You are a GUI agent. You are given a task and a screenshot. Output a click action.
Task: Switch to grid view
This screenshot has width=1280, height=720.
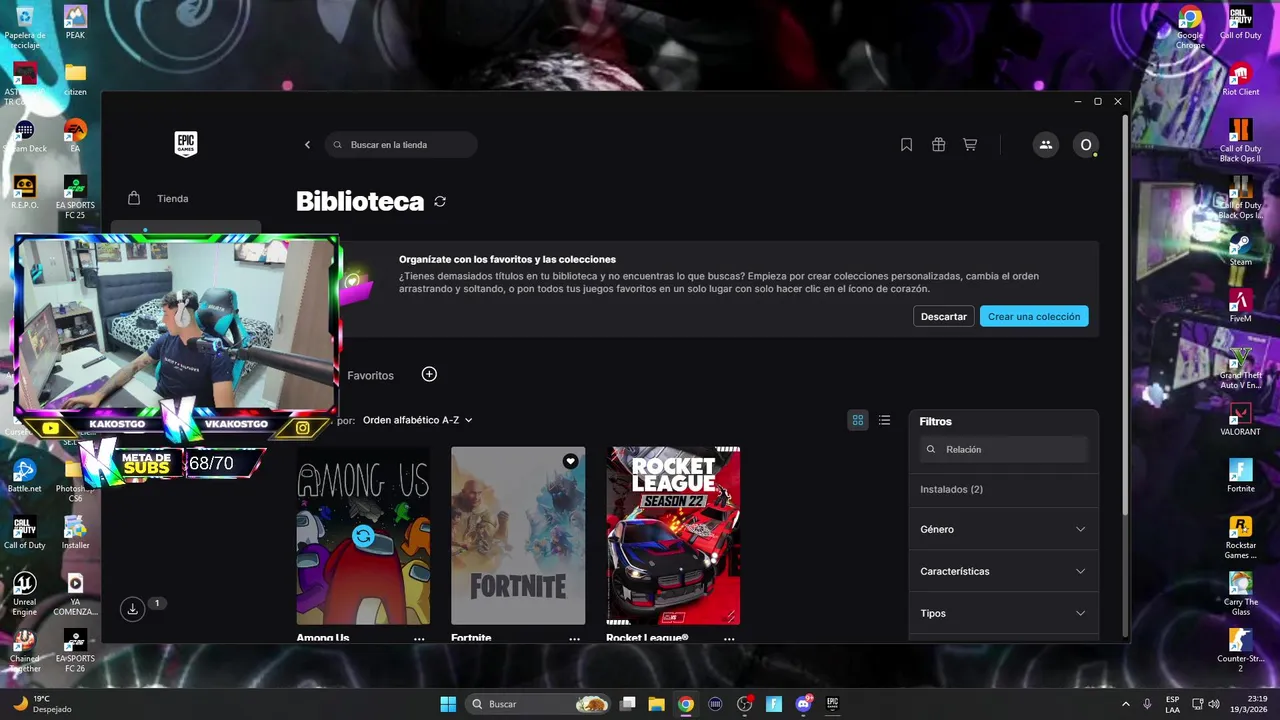[857, 420]
